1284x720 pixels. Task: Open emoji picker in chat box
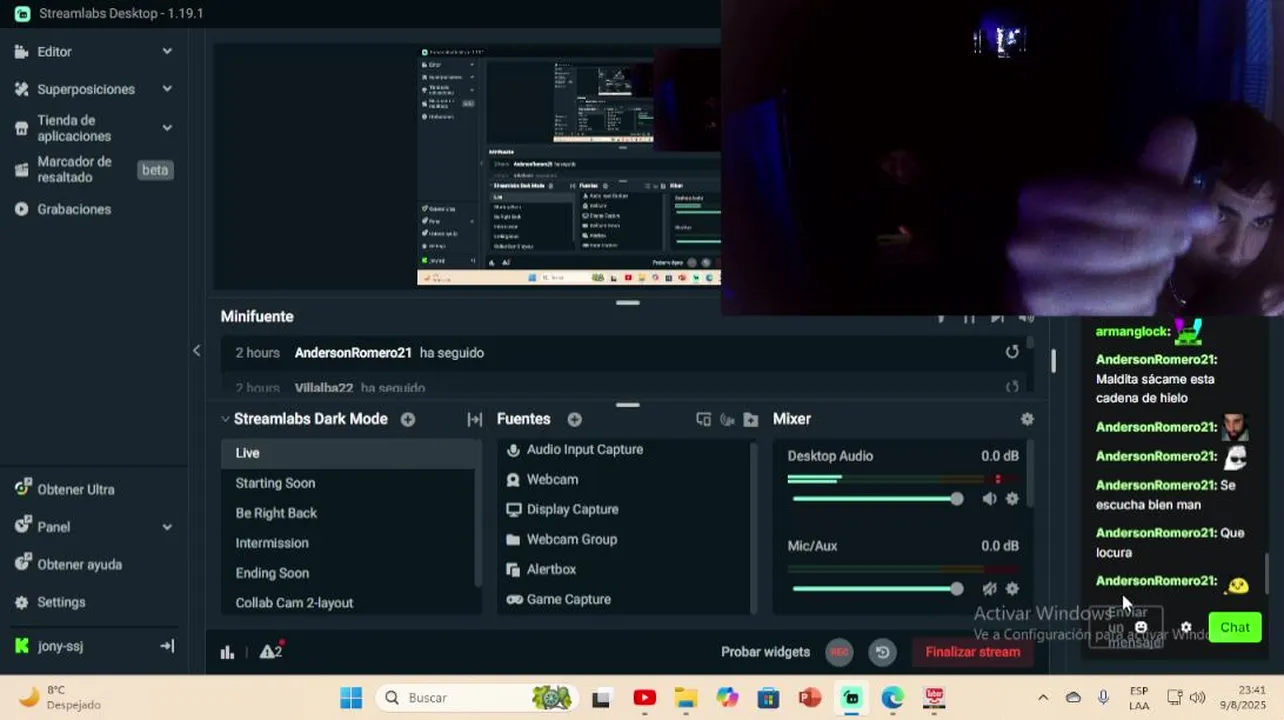[x=1141, y=628]
